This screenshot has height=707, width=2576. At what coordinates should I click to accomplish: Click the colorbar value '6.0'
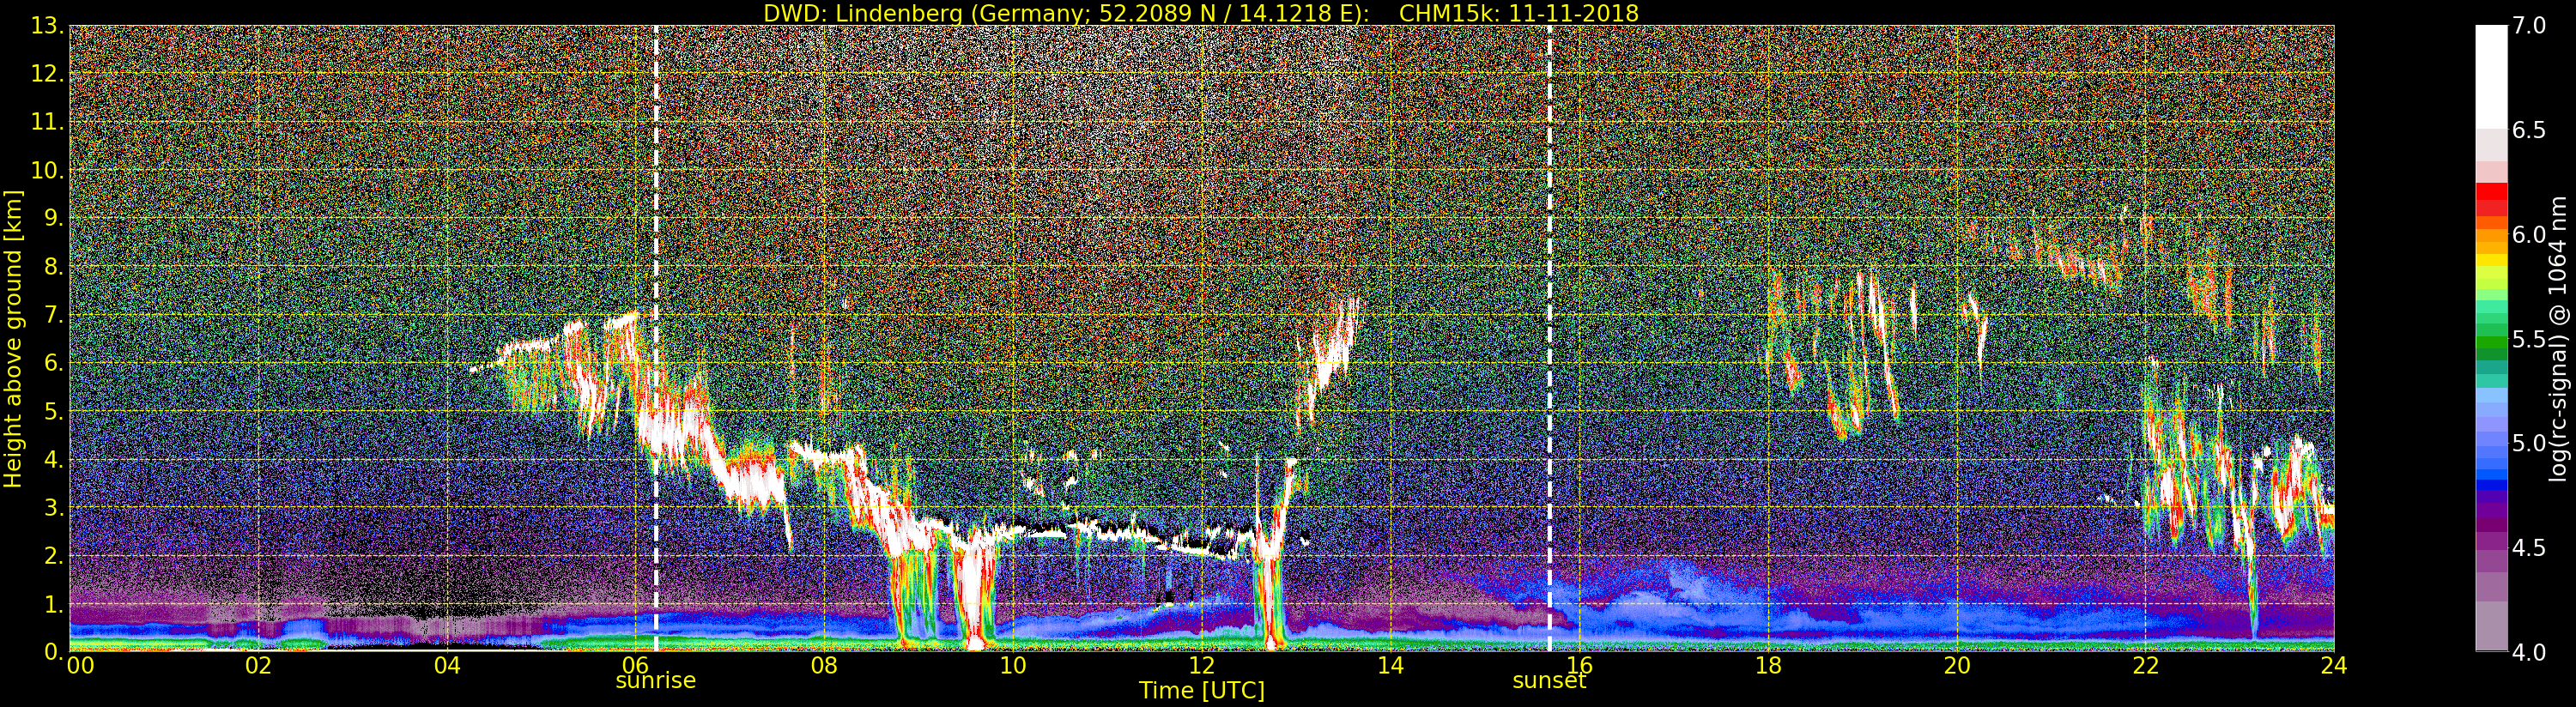coord(2529,234)
